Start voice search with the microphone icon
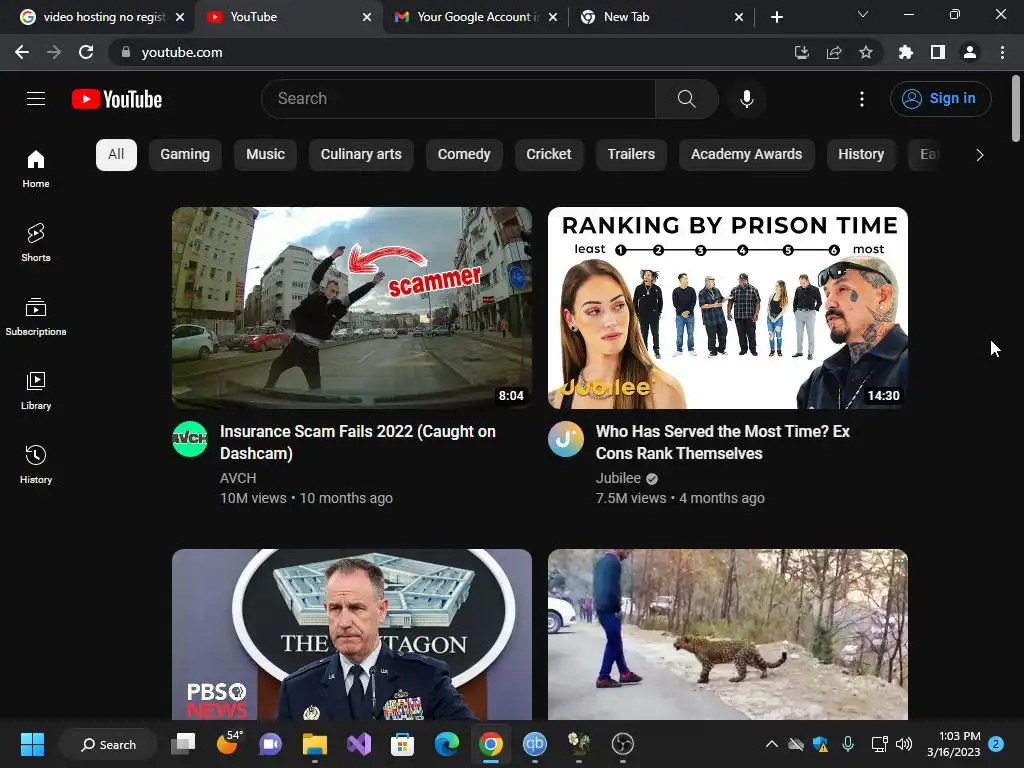 click(746, 99)
